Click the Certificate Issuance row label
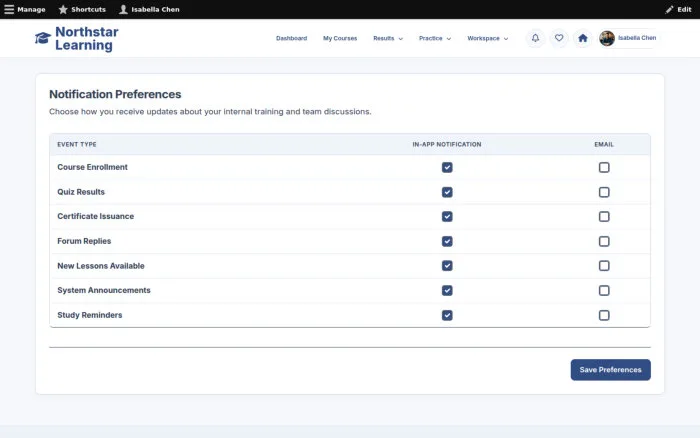700x438 pixels. [96, 216]
